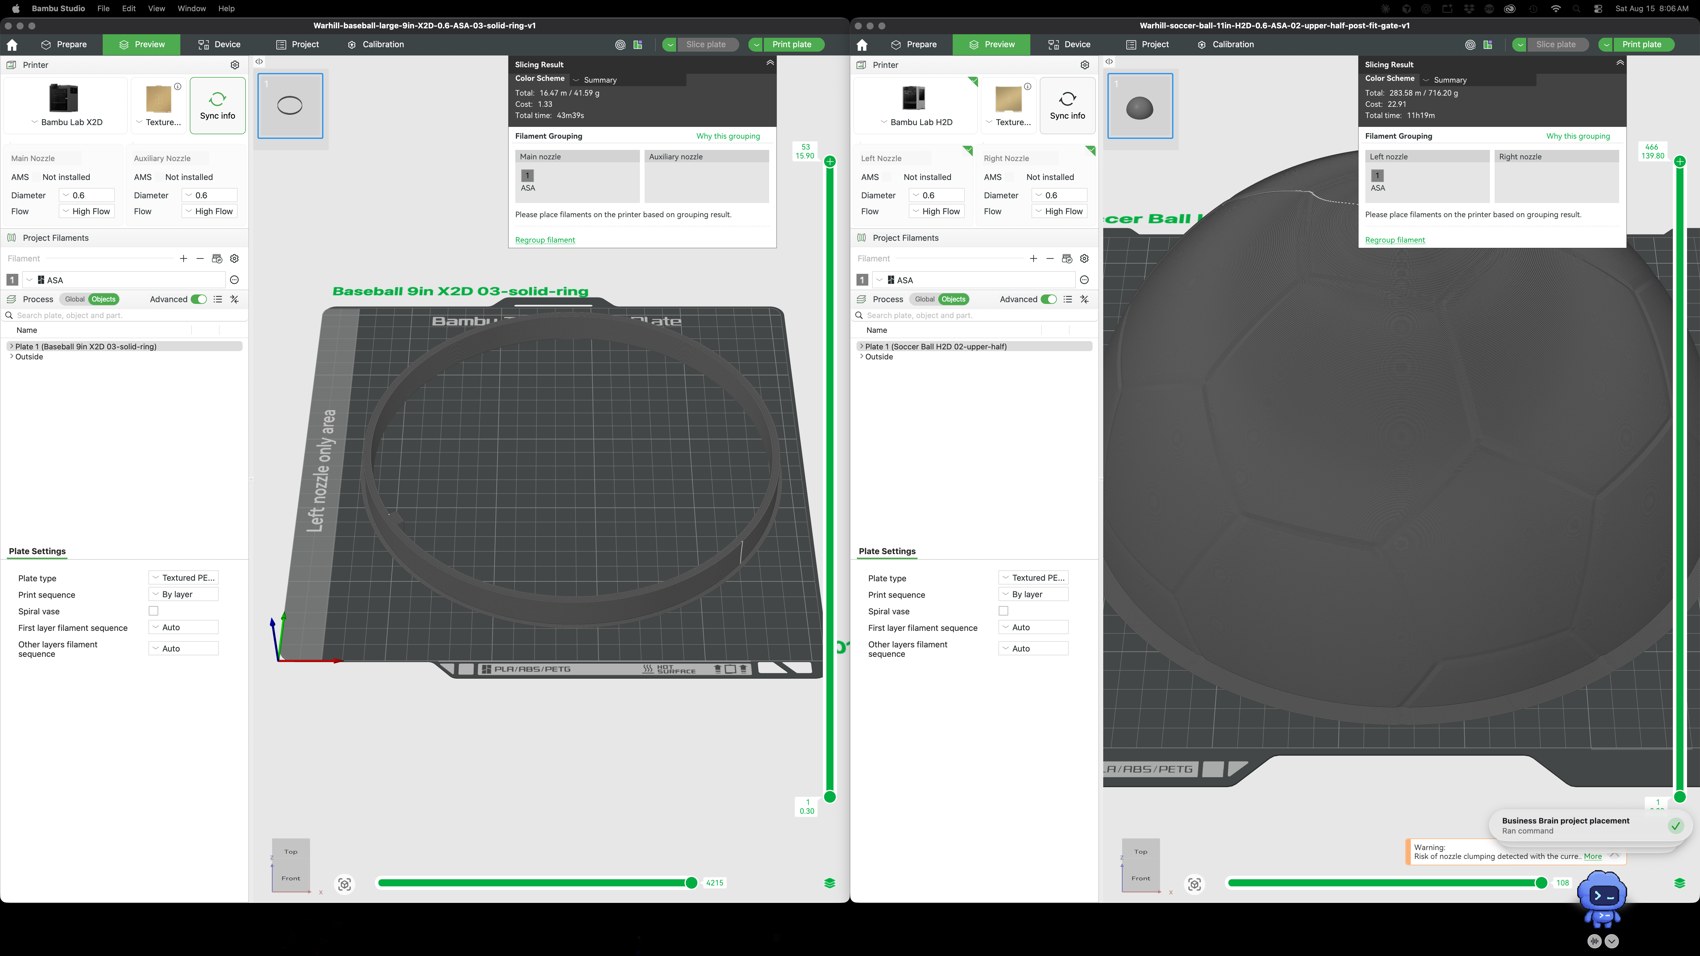Open File menu in menu bar

pos(103,8)
